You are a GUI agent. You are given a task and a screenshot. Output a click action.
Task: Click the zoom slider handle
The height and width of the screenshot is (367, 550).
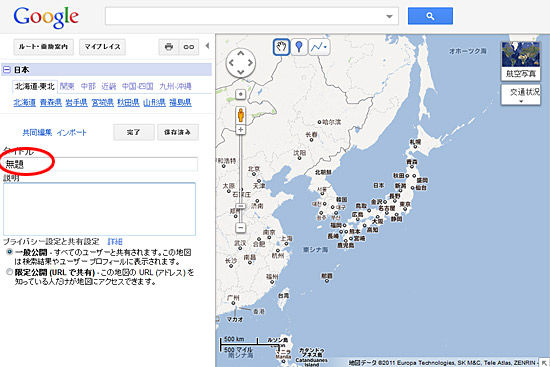[x=241, y=206]
